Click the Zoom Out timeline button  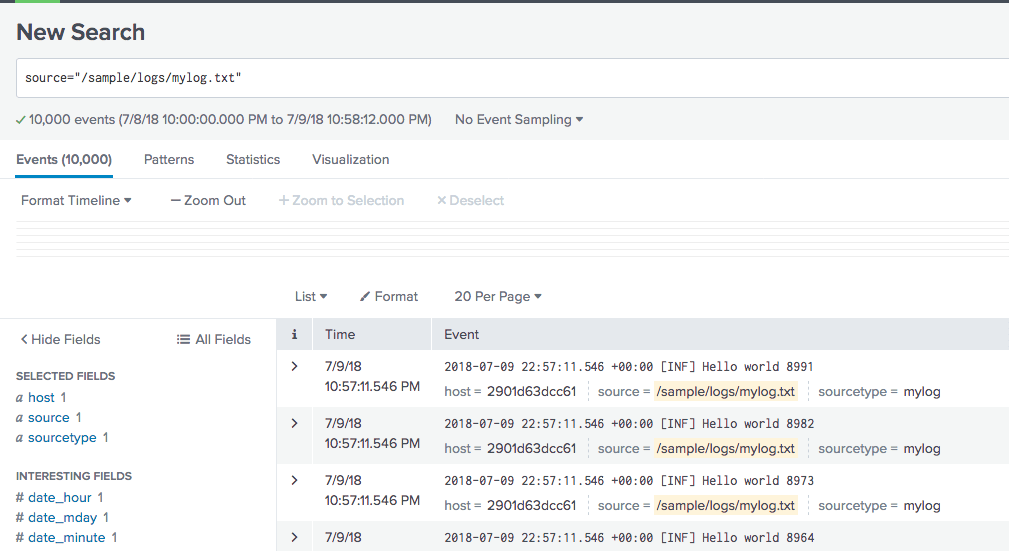click(208, 201)
